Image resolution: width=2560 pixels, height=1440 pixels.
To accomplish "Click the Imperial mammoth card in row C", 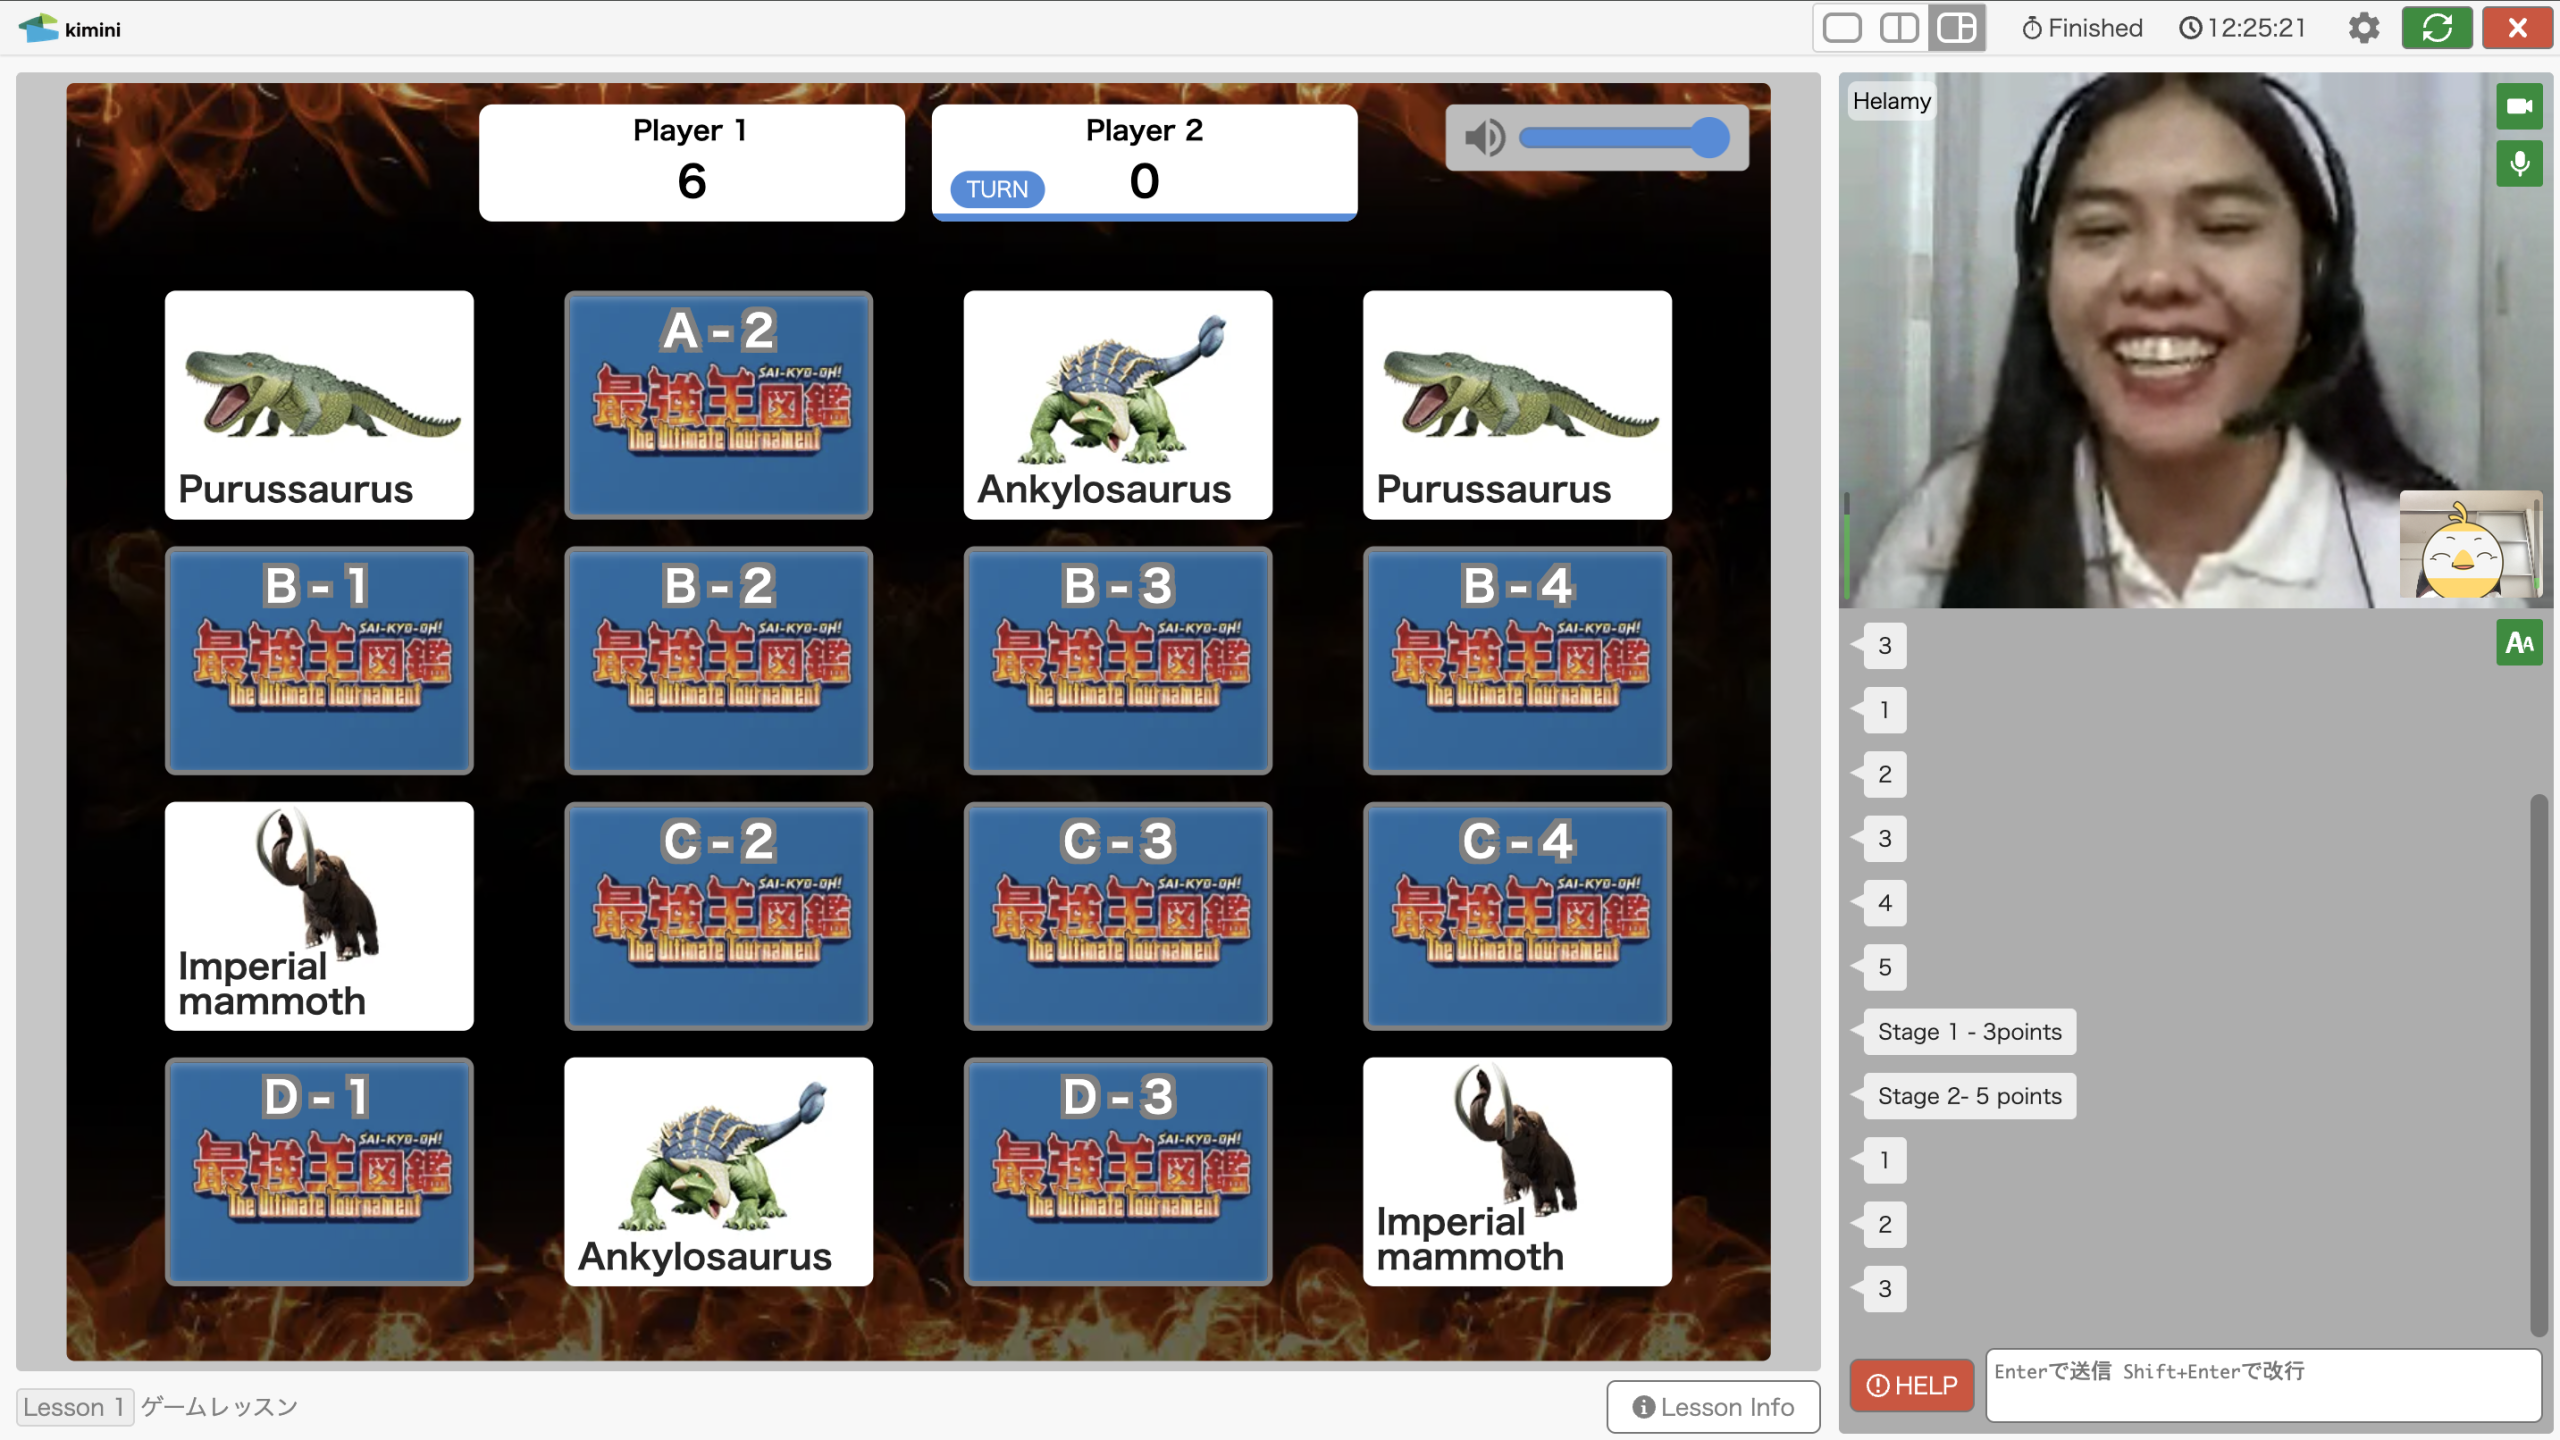I will tap(319, 916).
